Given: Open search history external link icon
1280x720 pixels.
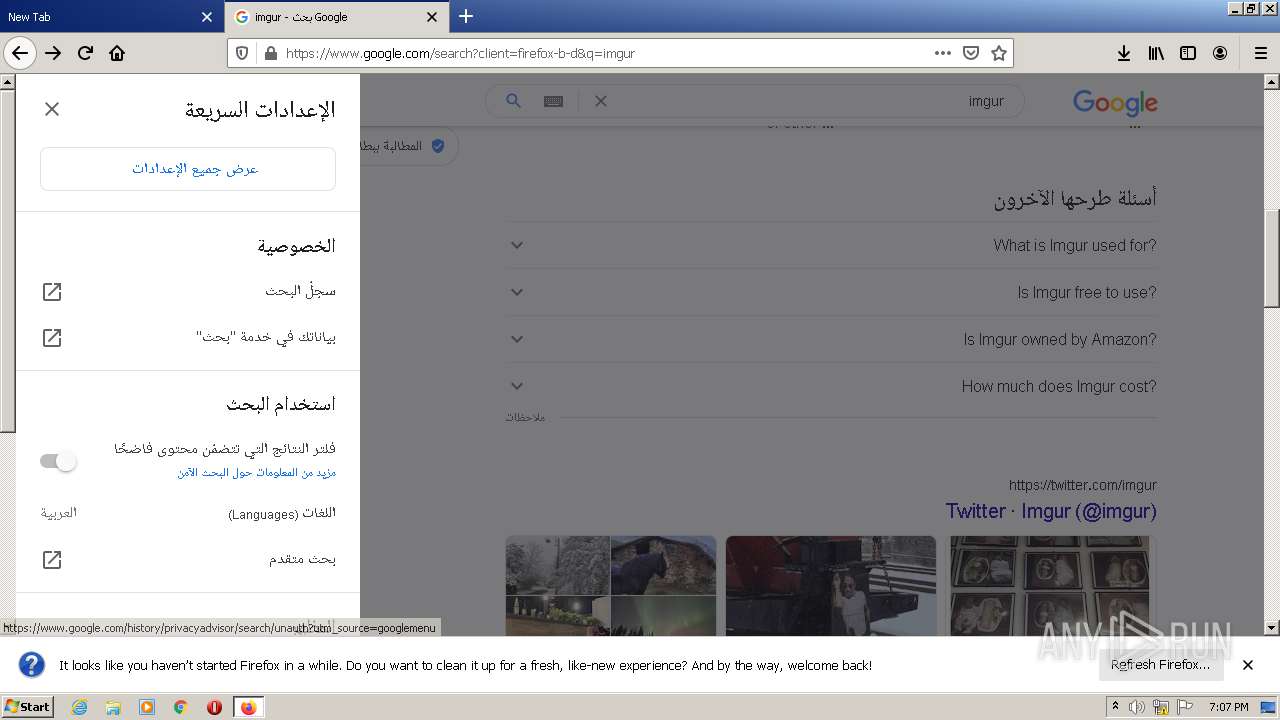Looking at the screenshot, I should (52, 291).
